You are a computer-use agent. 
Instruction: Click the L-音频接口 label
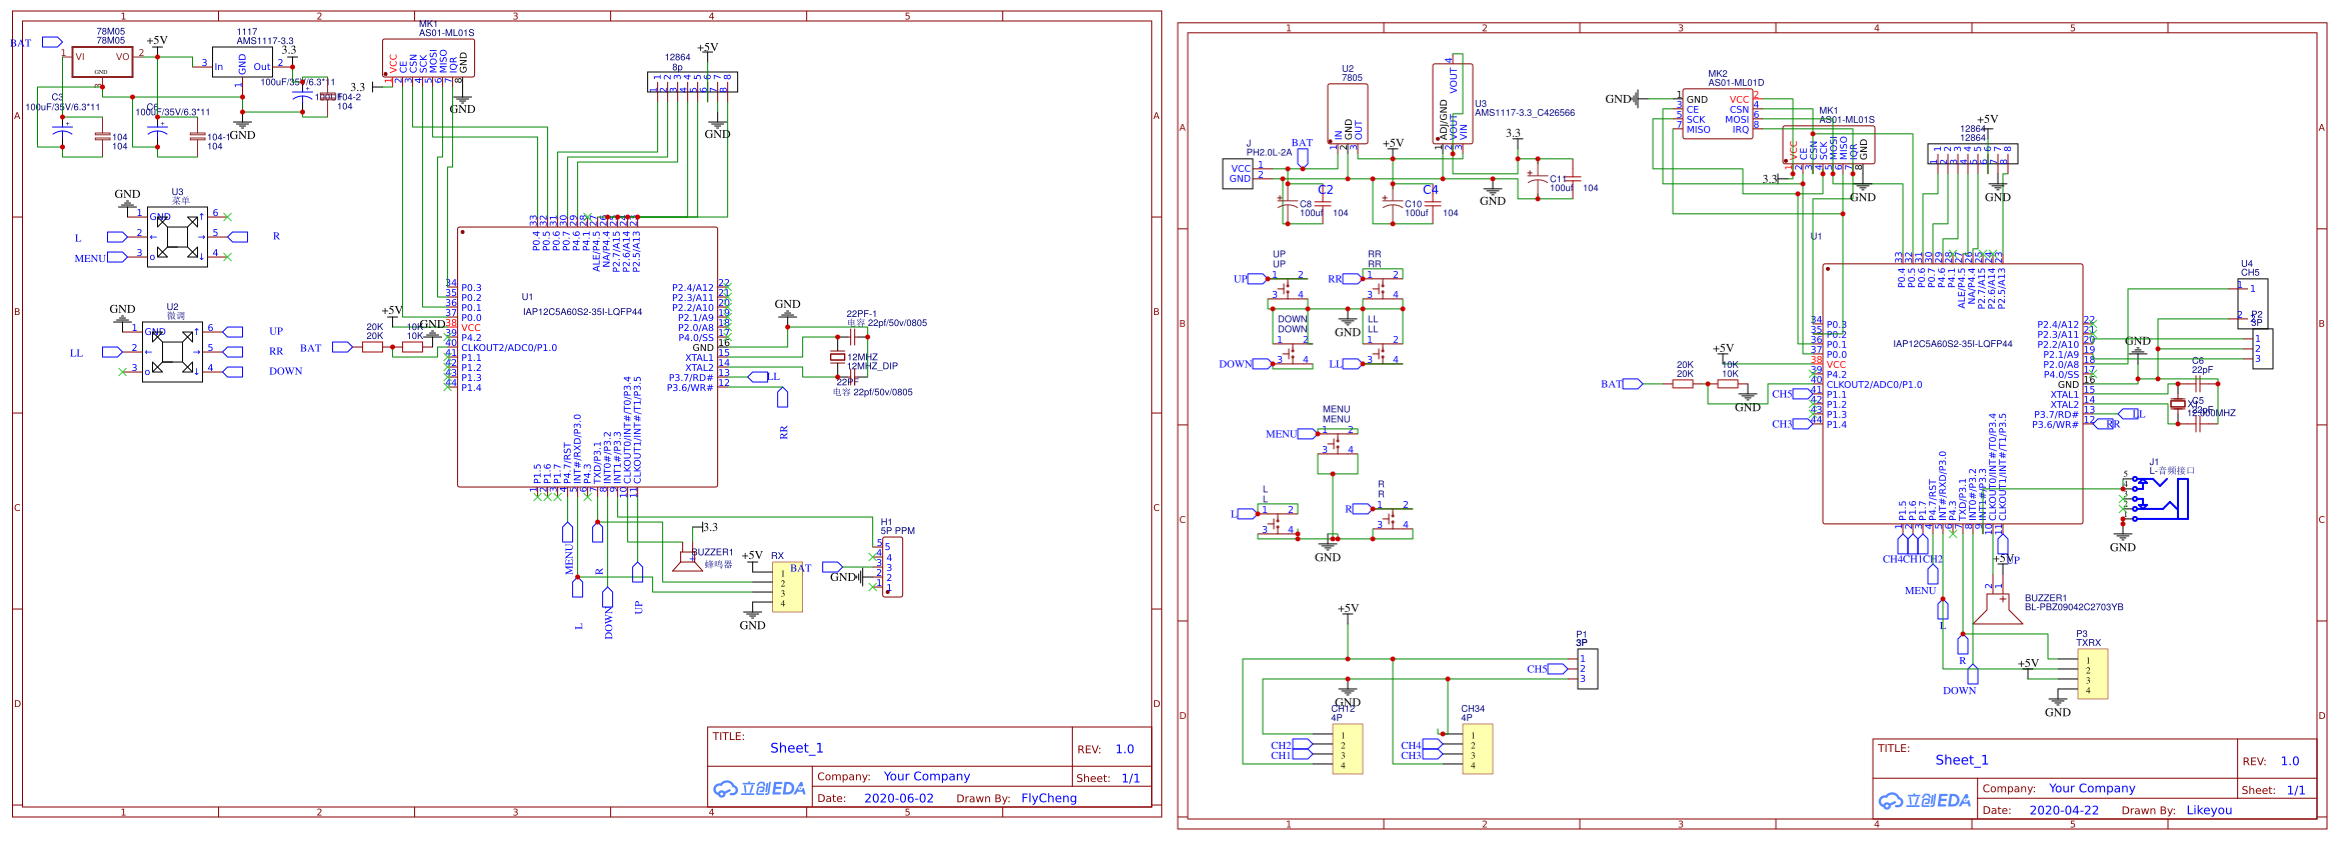click(2172, 470)
